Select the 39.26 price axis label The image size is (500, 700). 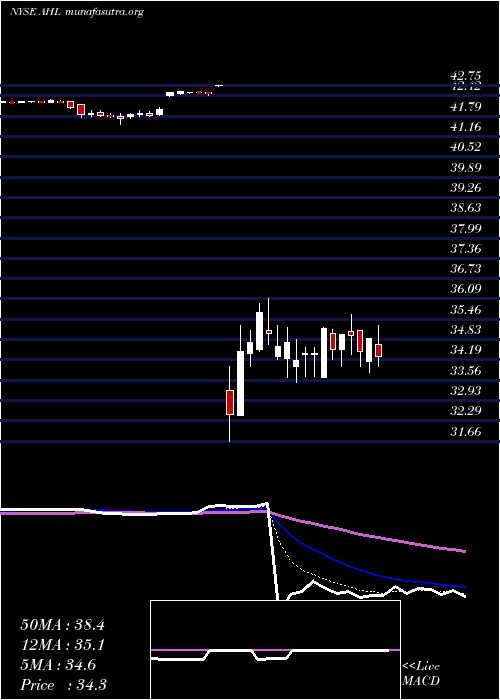pos(466,188)
